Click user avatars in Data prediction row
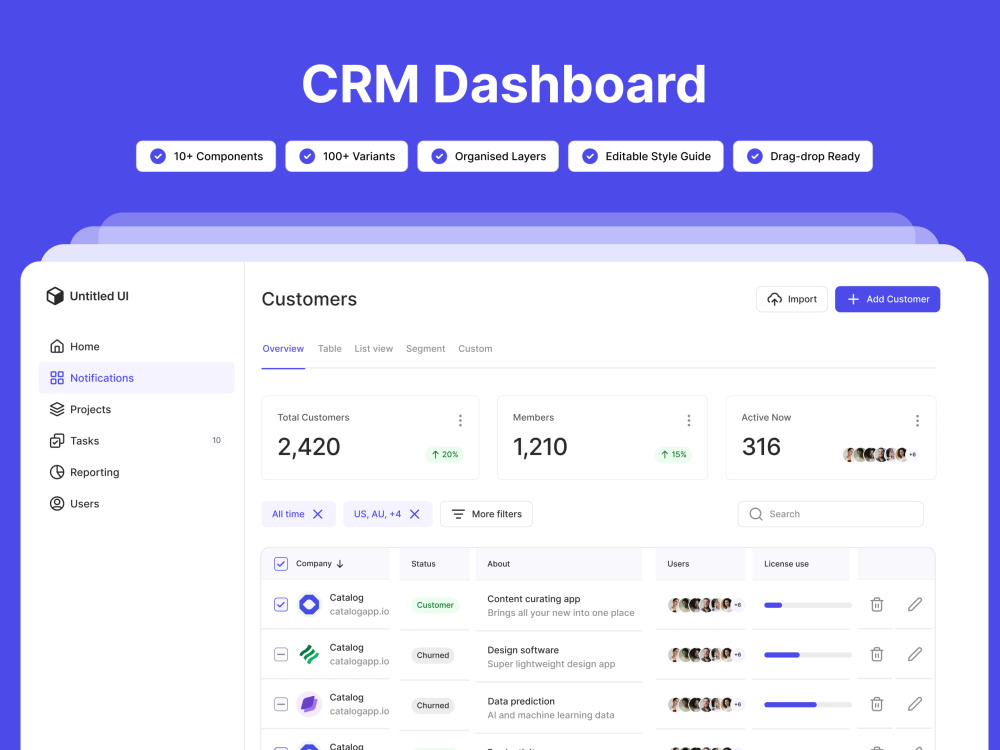 point(706,704)
